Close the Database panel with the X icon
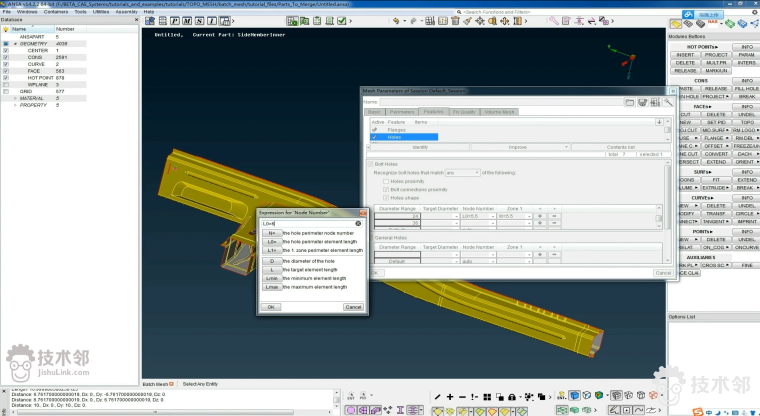 point(137,19)
